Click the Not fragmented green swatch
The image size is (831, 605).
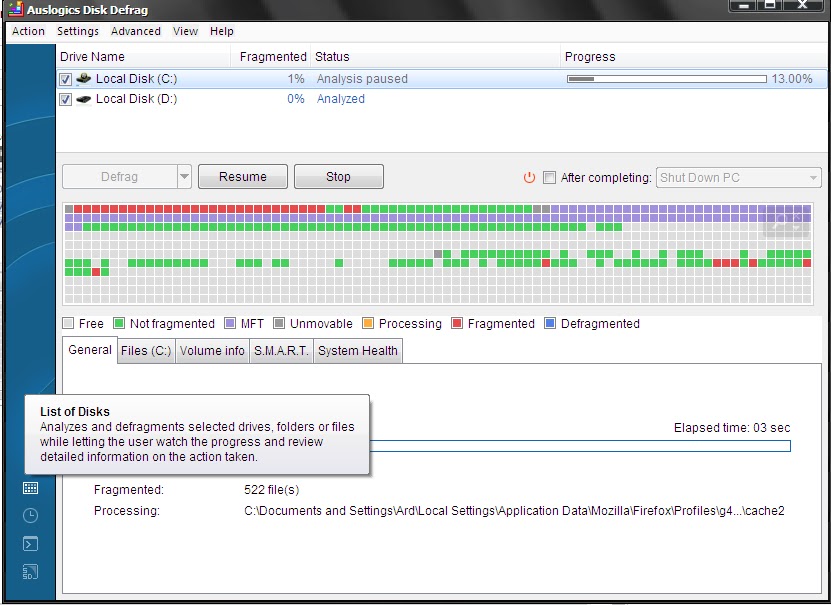[x=119, y=323]
